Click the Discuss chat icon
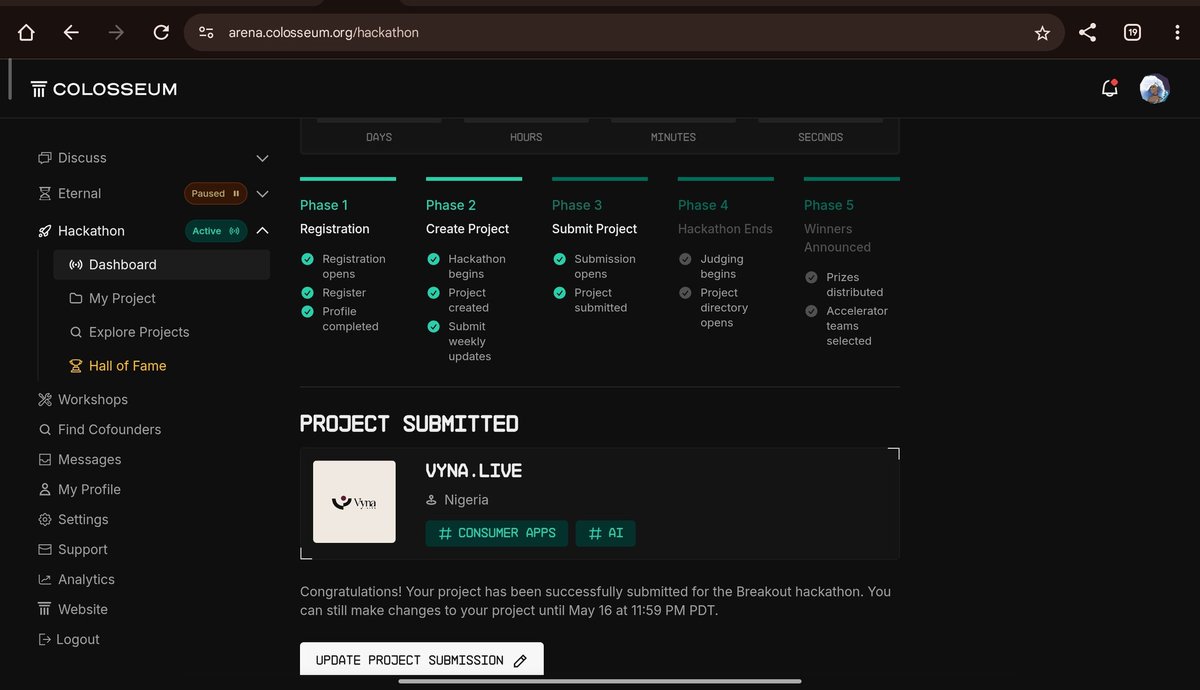 [44, 158]
